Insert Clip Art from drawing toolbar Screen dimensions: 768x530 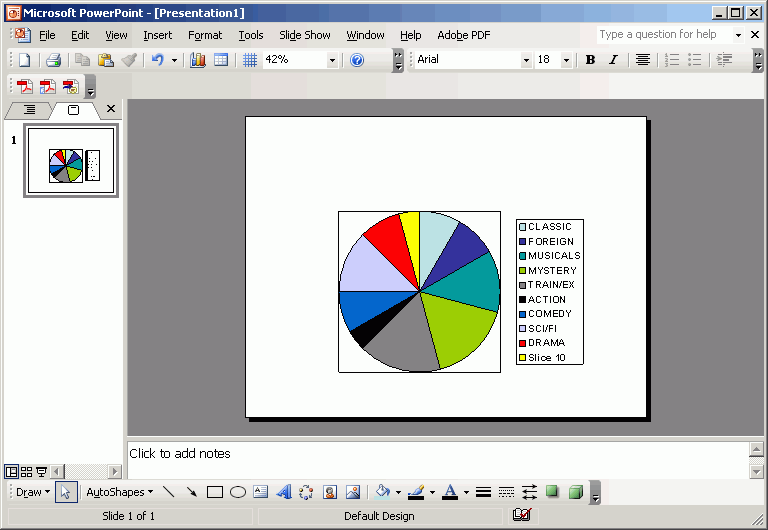click(x=329, y=492)
